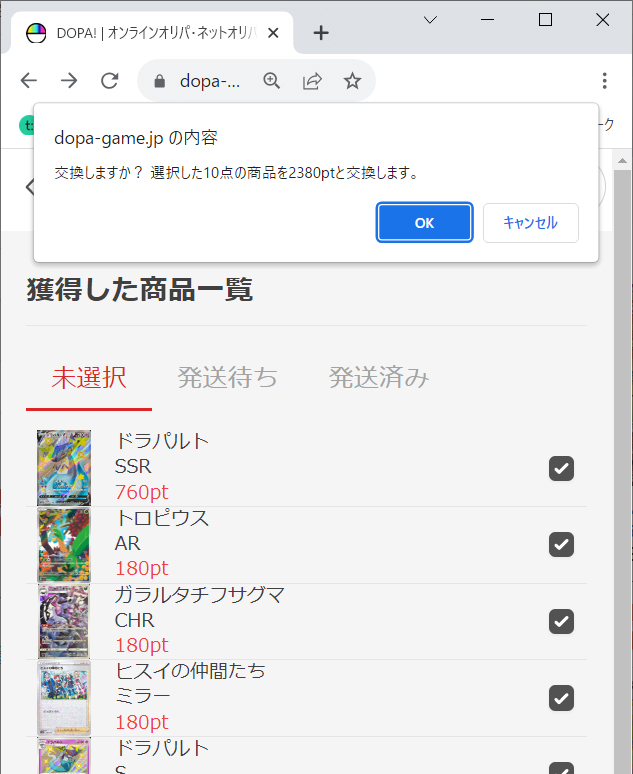Screen dimensions: 633x774
Task: Bookmark this page with star
Action: (352, 80)
